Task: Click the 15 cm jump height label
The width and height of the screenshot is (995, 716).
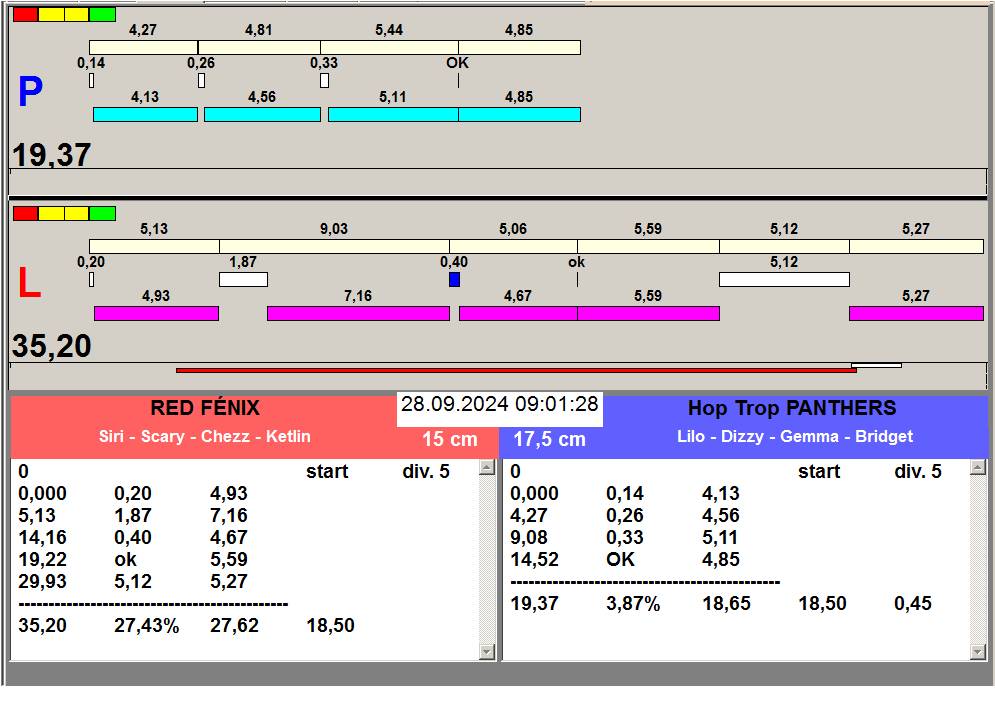Action: tap(449, 439)
